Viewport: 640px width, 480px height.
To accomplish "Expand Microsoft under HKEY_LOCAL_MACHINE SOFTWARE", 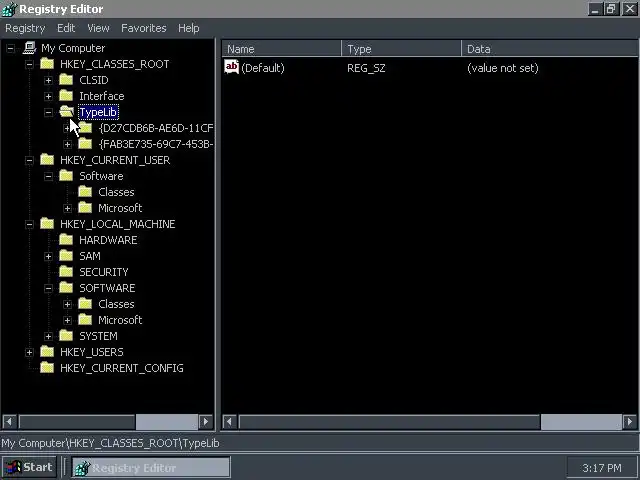I will point(67,320).
